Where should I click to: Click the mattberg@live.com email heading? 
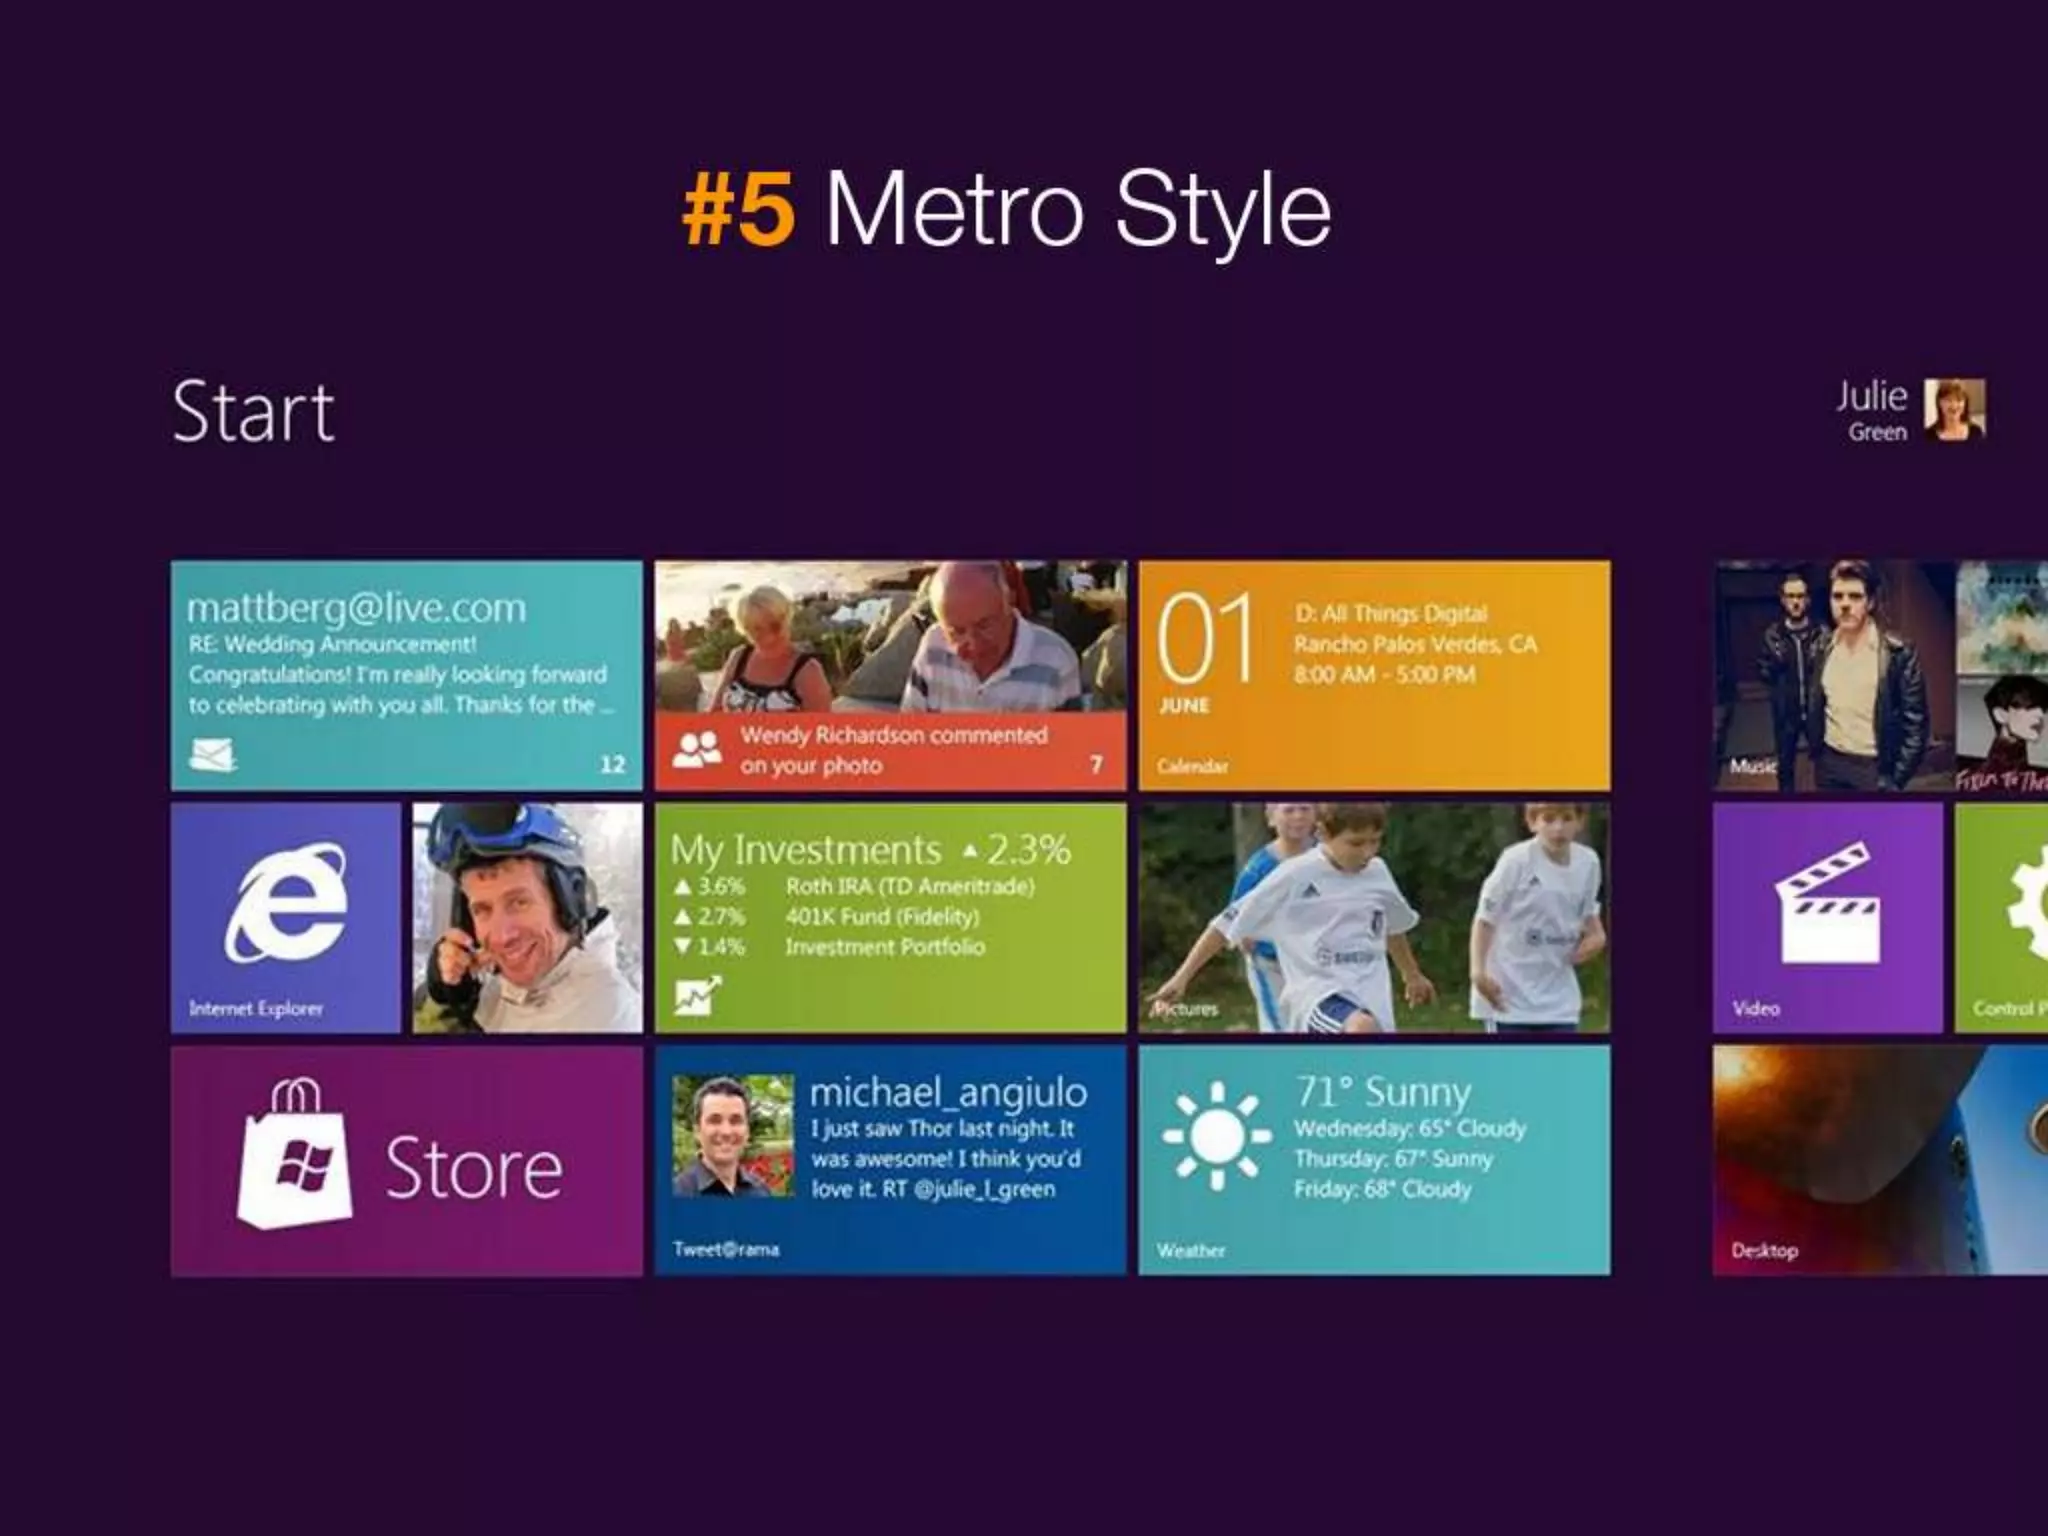coord(356,608)
